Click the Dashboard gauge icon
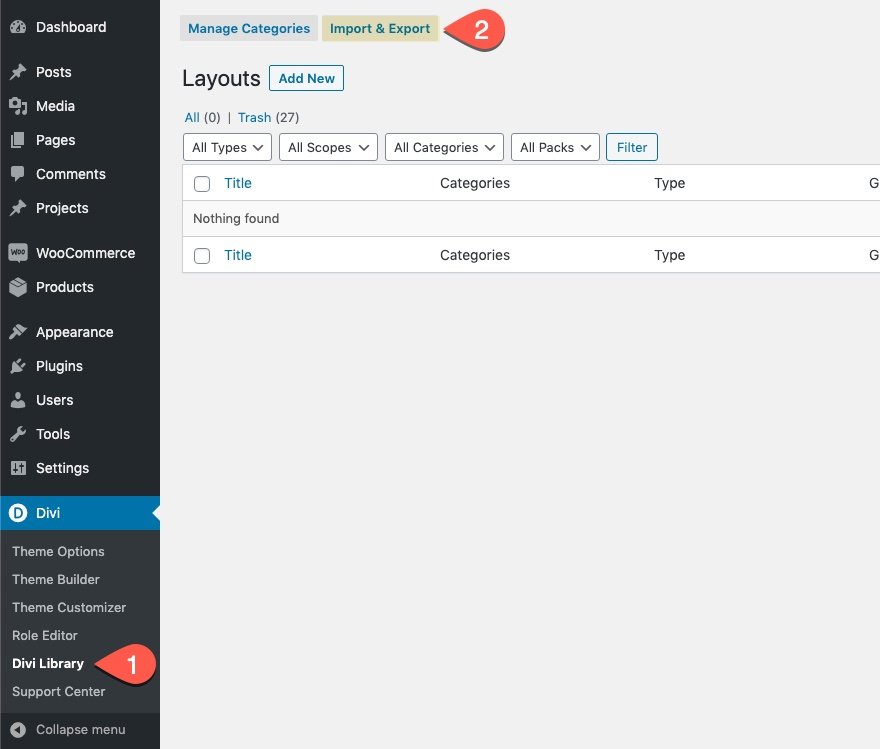 (x=18, y=27)
